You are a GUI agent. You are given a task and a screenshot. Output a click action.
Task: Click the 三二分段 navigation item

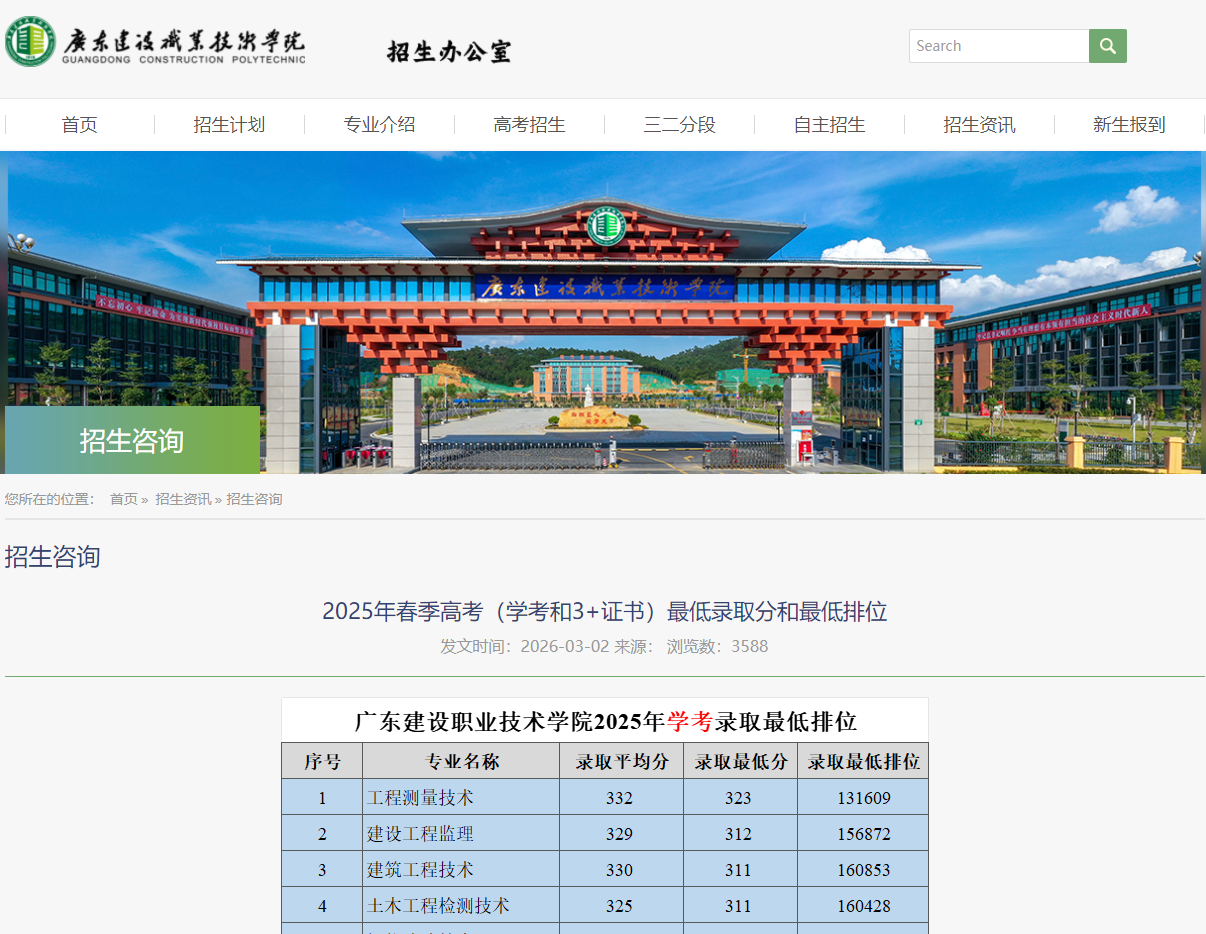(x=679, y=125)
